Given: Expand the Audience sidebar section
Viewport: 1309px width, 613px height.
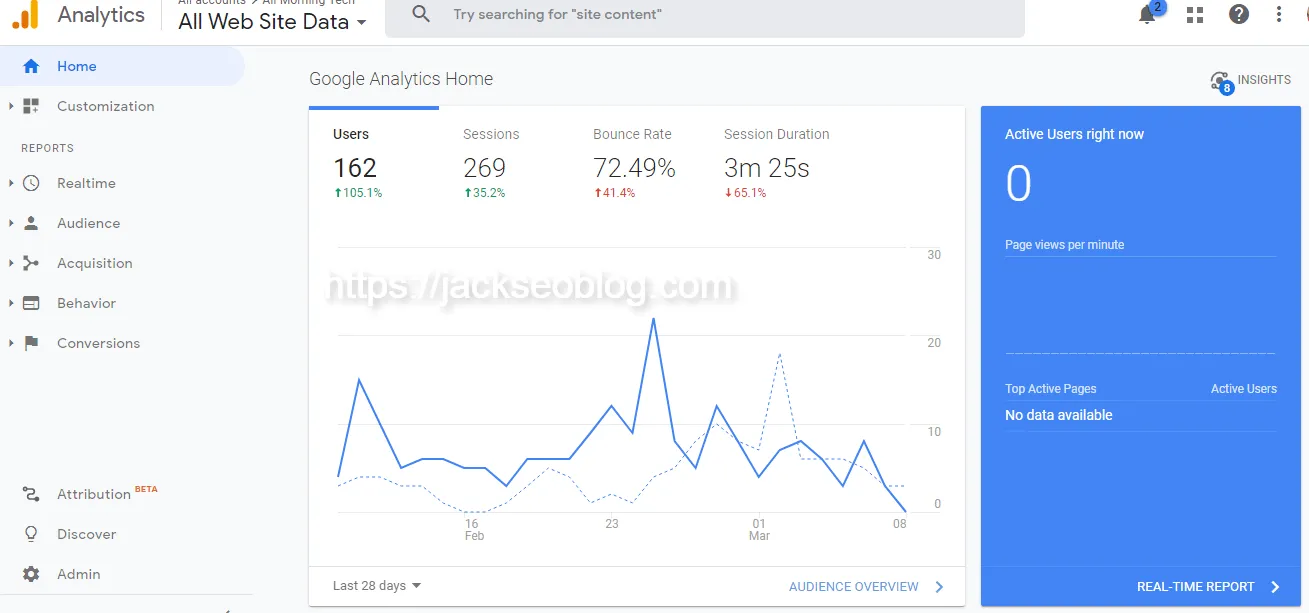Looking at the screenshot, I should click(10, 223).
